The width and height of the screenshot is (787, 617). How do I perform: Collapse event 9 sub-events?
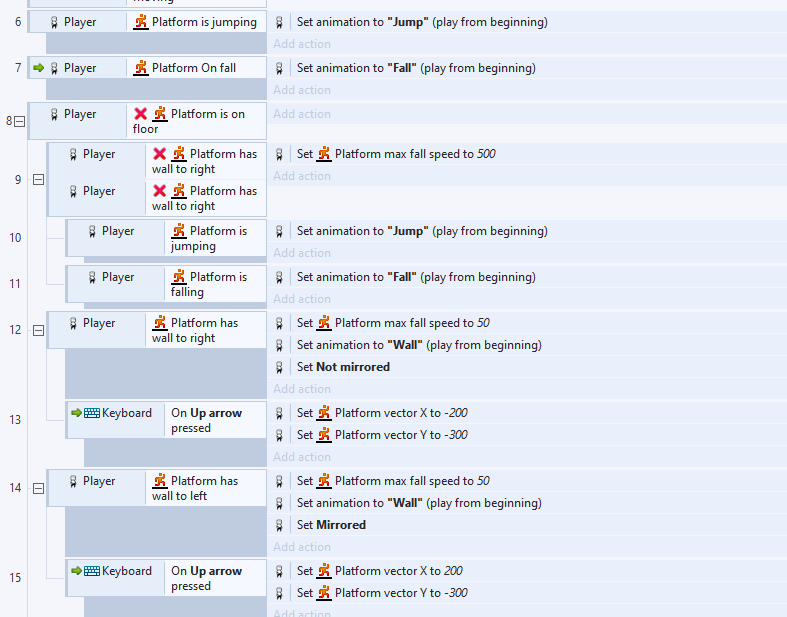point(39,180)
